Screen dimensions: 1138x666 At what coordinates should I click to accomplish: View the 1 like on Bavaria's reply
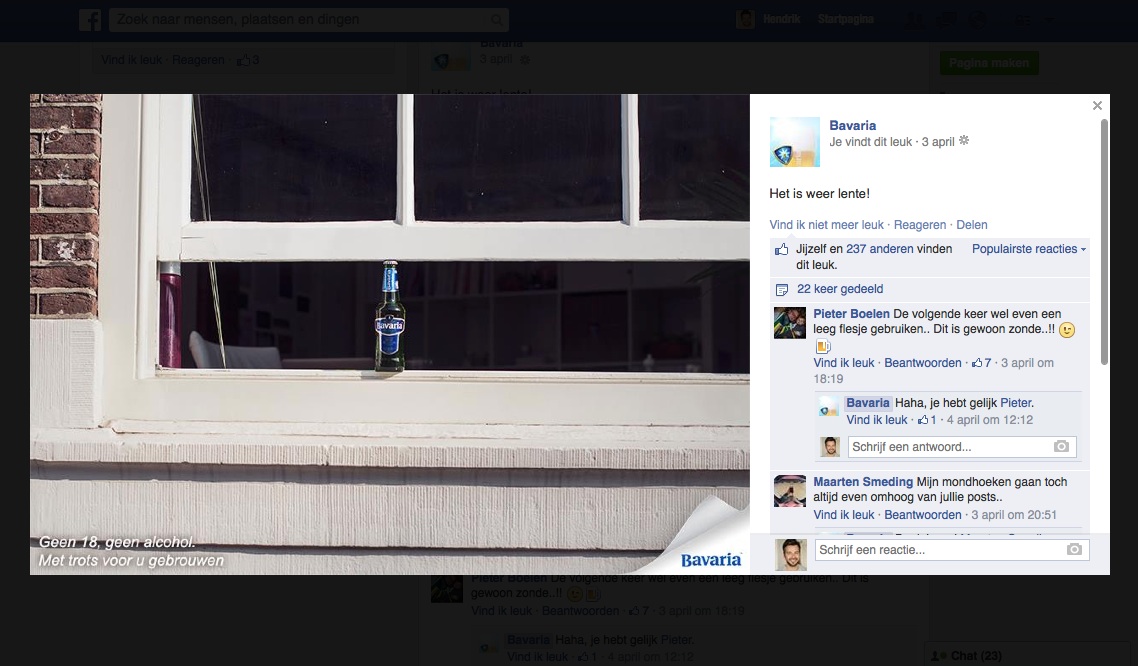[x=927, y=420]
